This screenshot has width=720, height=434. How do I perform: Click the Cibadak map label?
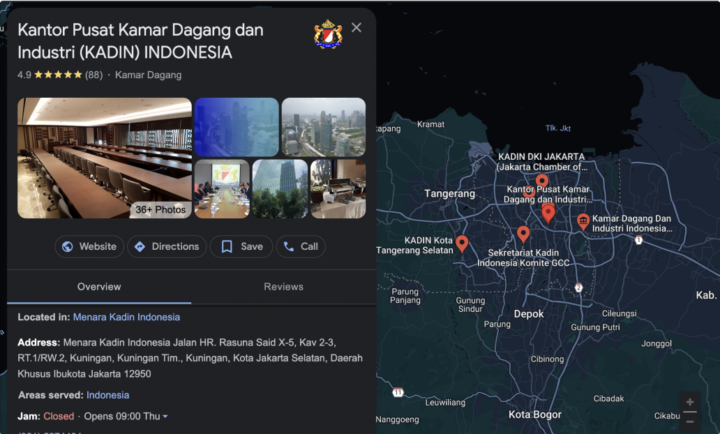(x=608, y=398)
